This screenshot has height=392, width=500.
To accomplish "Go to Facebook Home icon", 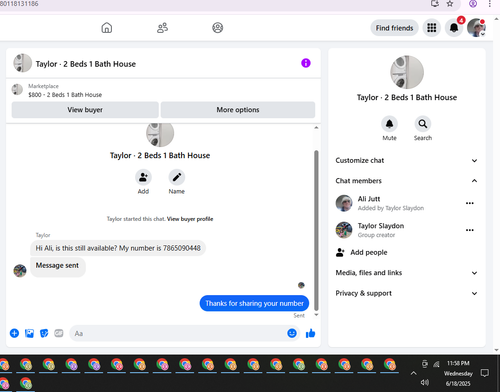I will pos(107,28).
